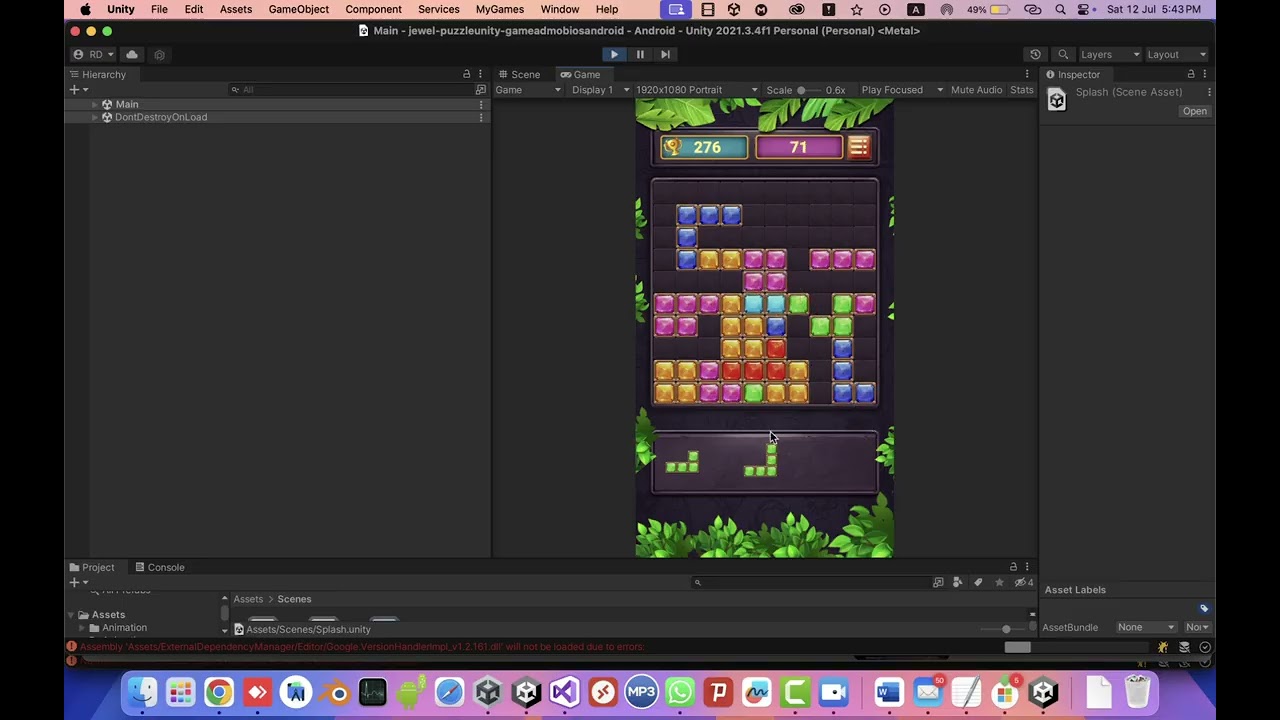The width and height of the screenshot is (1280, 720).
Task: Select the DontDestroyOnLoad row
Action: tap(277, 117)
